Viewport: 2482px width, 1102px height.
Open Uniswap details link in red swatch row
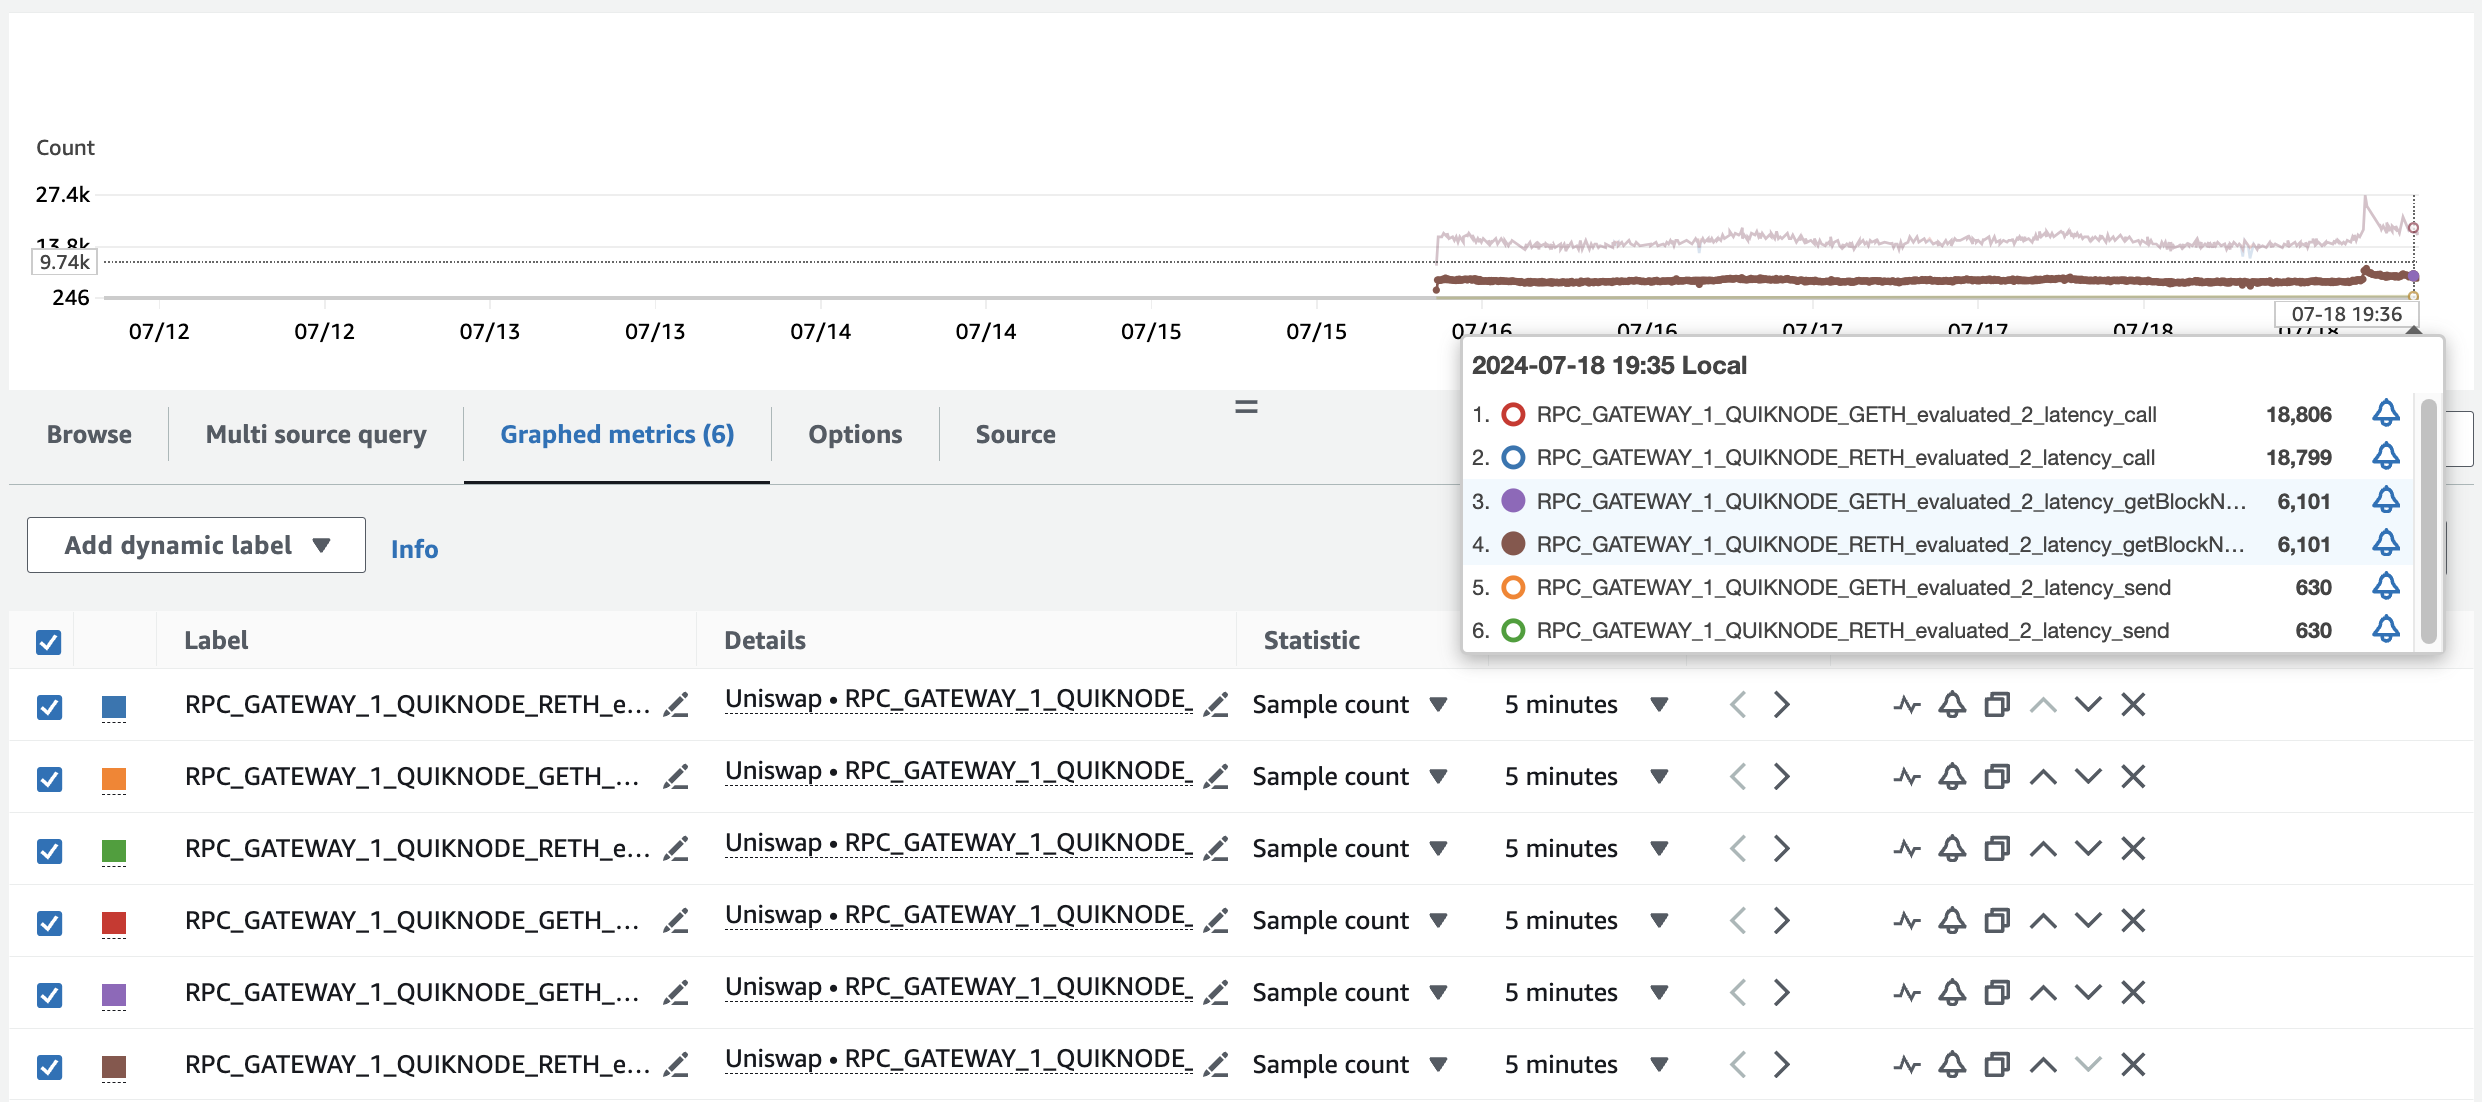point(959,915)
